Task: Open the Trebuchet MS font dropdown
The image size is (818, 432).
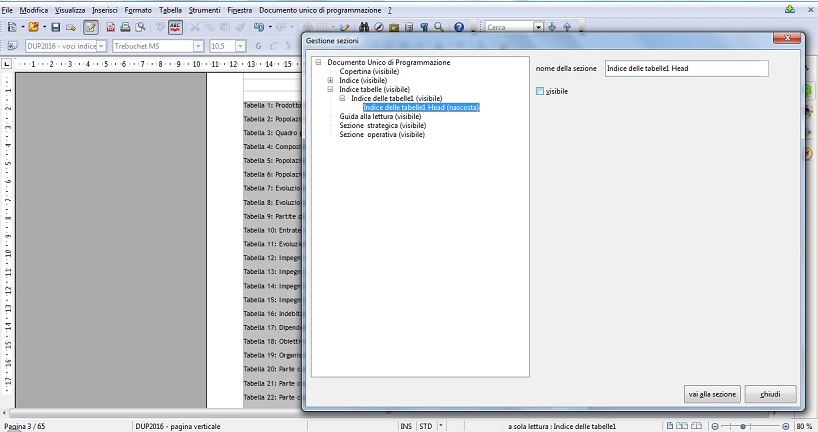Action: tap(198, 46)
